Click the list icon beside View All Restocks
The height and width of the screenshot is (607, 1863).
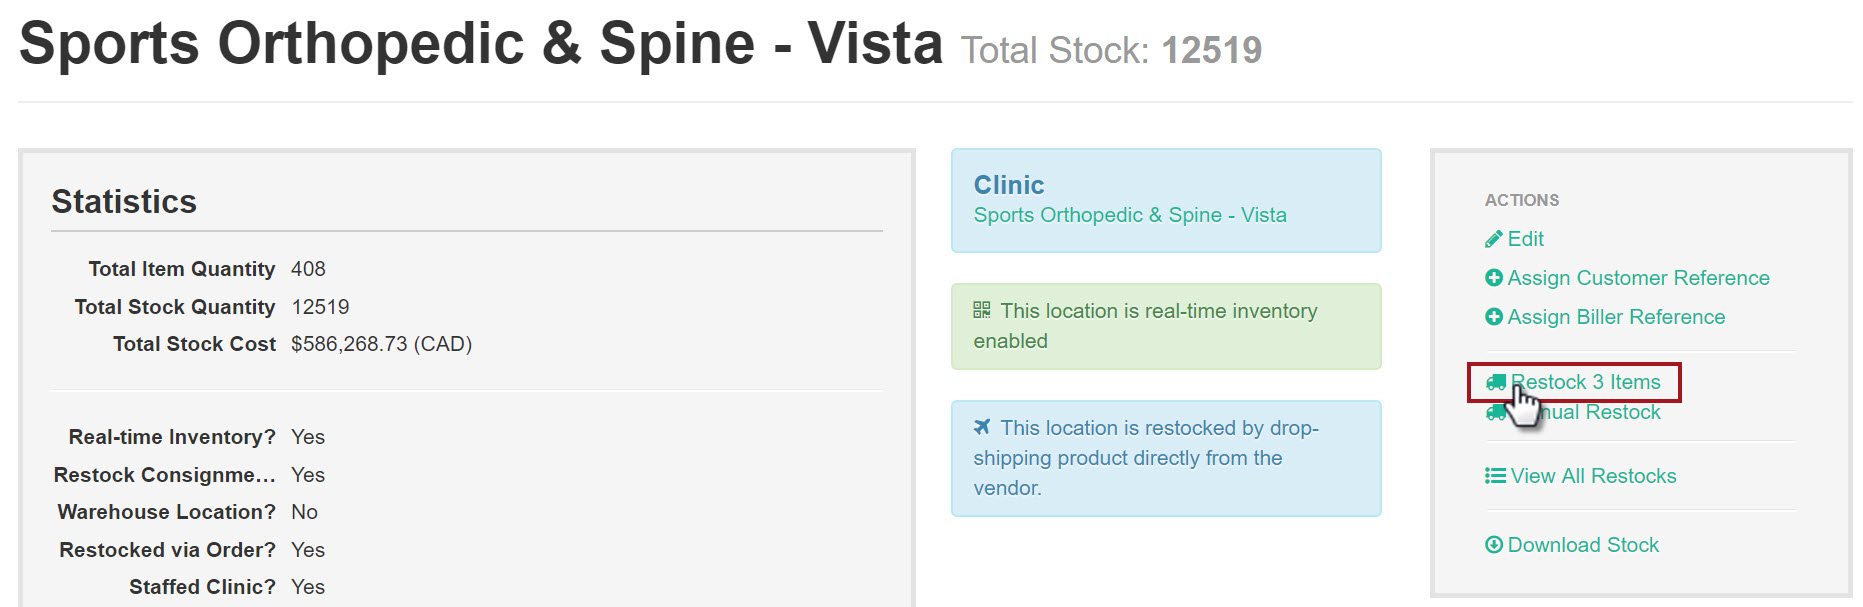coord(1495,476)
